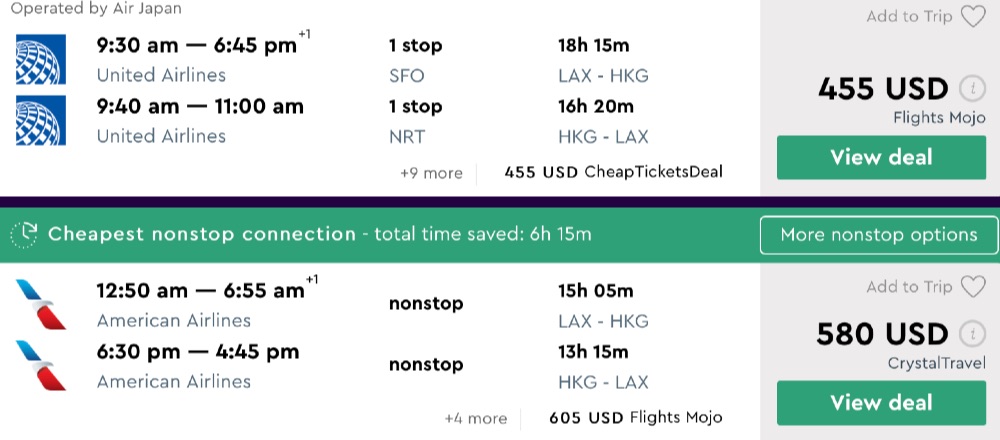Expand the +9 more offers list
Viewport: 1000px width, 440px height.
431,173
